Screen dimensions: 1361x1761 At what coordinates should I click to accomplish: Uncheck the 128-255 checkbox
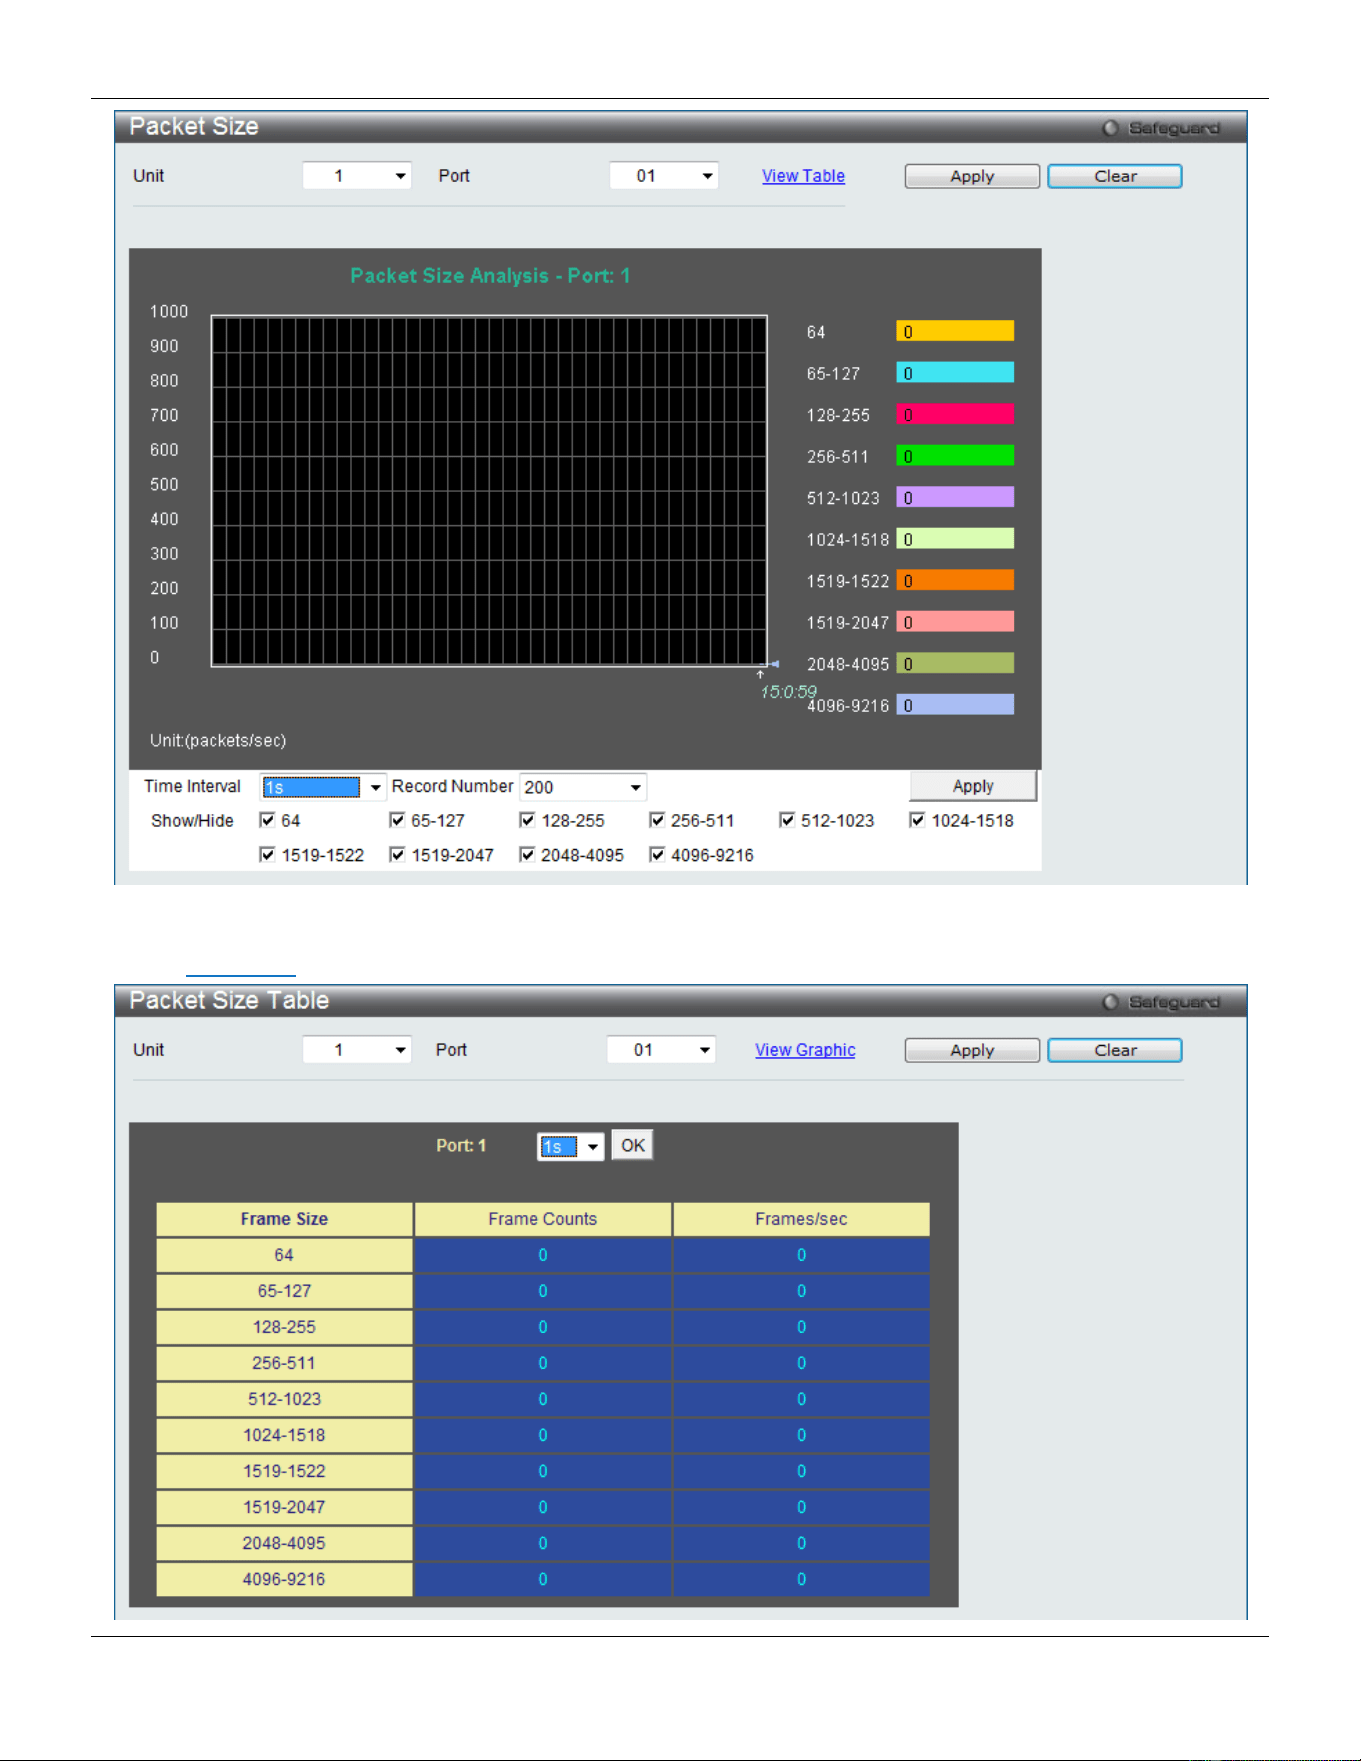click(527, 820)
